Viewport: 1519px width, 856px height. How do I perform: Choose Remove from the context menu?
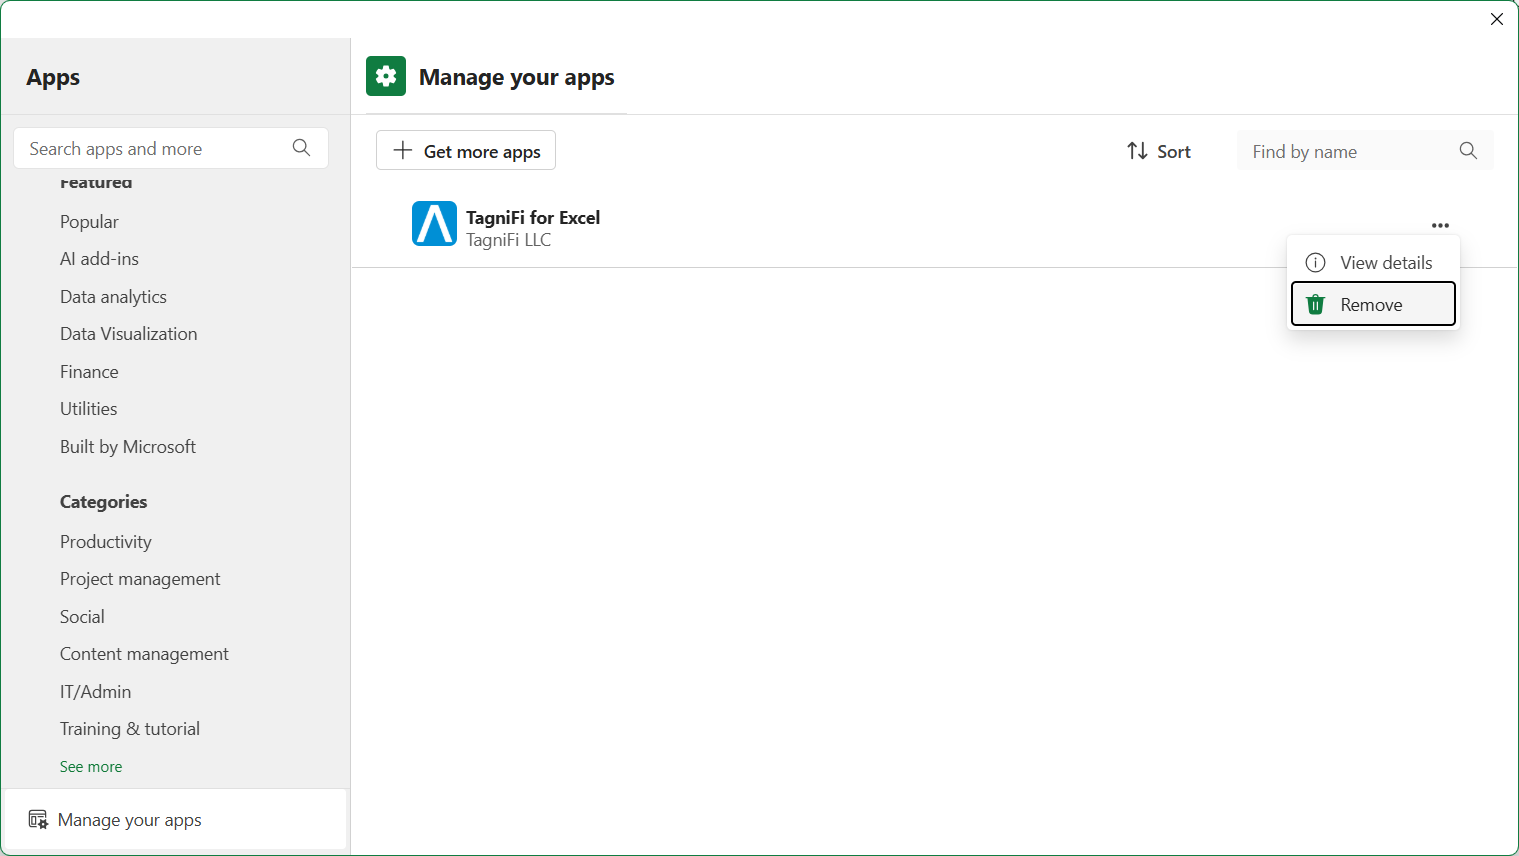coord(1373,304)
